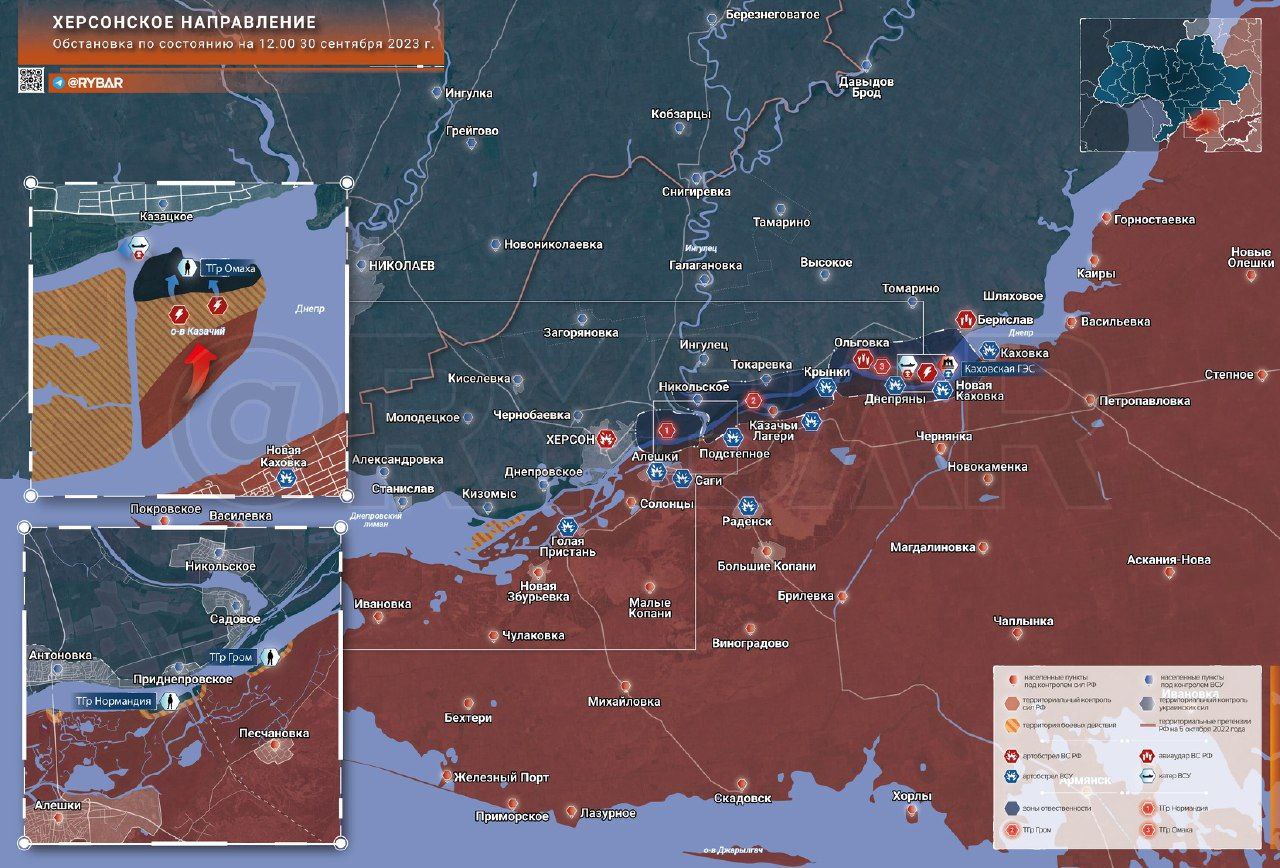This screenshot has height=868, width=1280.
Task: Click the катер ВСУ legend icon
Action: pos(1150,776)
